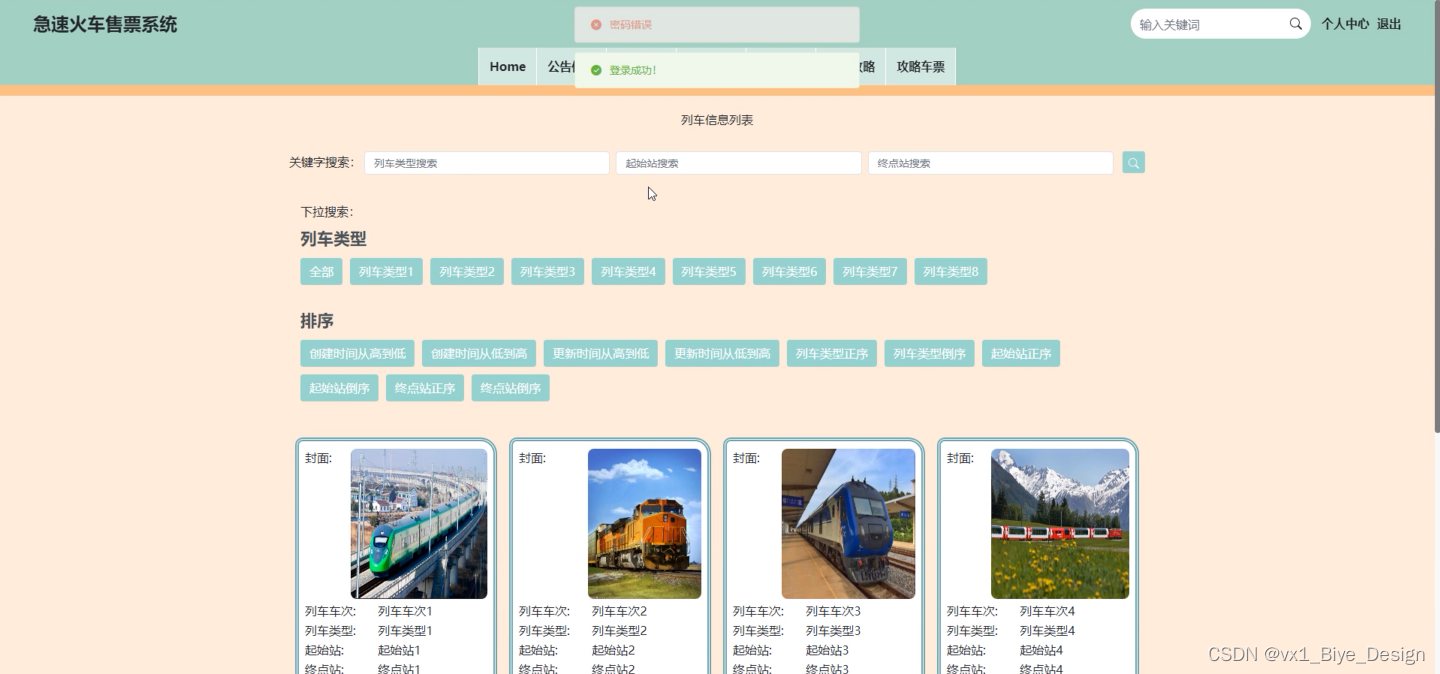Click the teal keyword search button
The height and width of the screenshot is (674, 1440).
(1133, 163)
